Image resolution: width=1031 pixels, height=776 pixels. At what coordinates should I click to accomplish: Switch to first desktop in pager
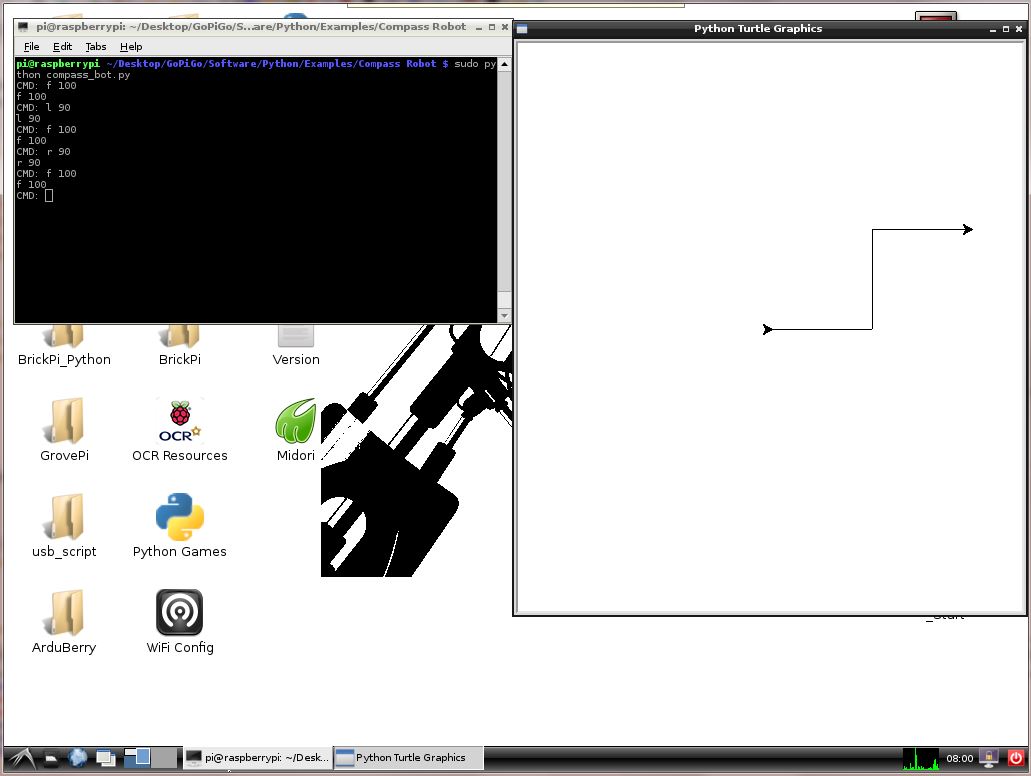point(137,758)
